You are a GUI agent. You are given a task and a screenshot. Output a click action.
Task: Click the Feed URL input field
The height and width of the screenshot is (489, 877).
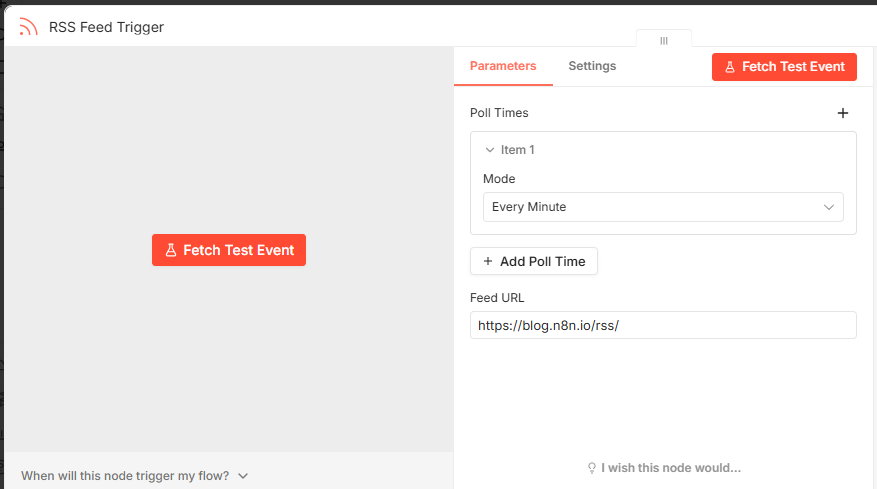[663, 325]
